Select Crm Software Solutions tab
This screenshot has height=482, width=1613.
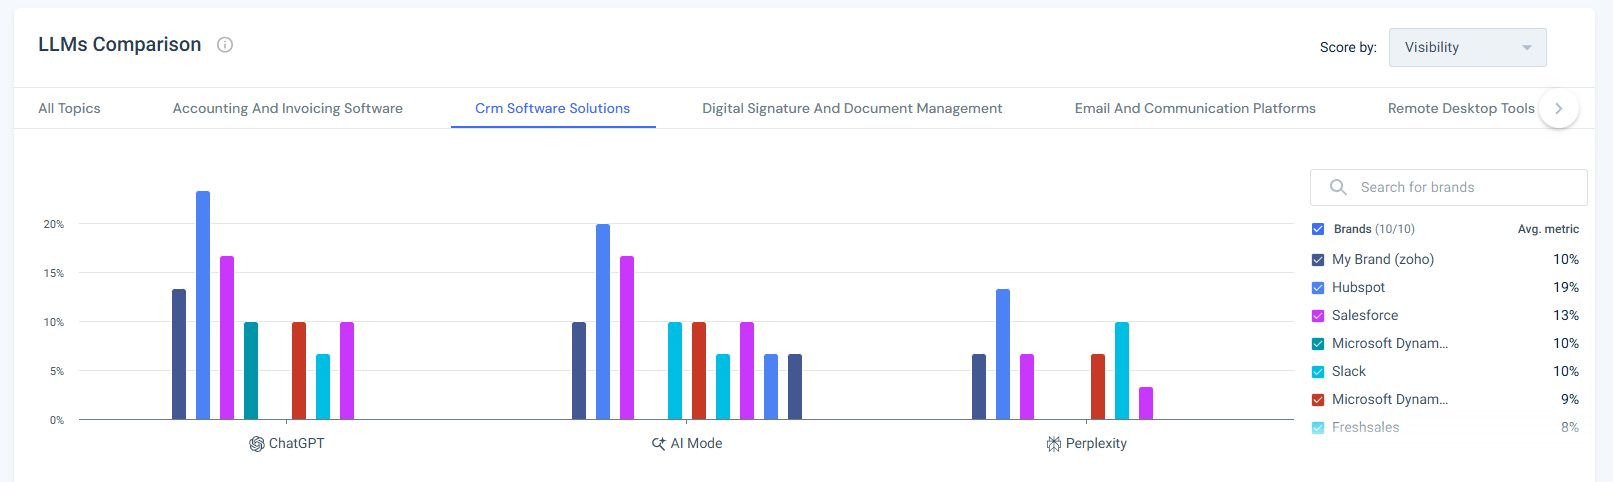coord(552,108)
